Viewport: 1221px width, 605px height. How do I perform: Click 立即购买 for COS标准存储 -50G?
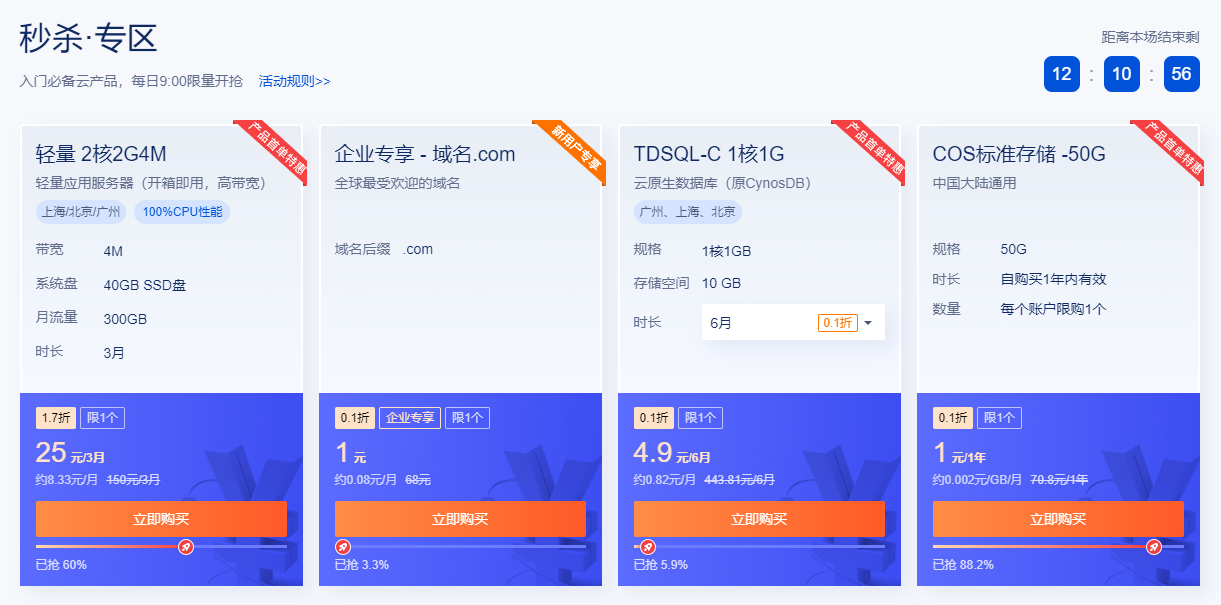pos(1058,519)
